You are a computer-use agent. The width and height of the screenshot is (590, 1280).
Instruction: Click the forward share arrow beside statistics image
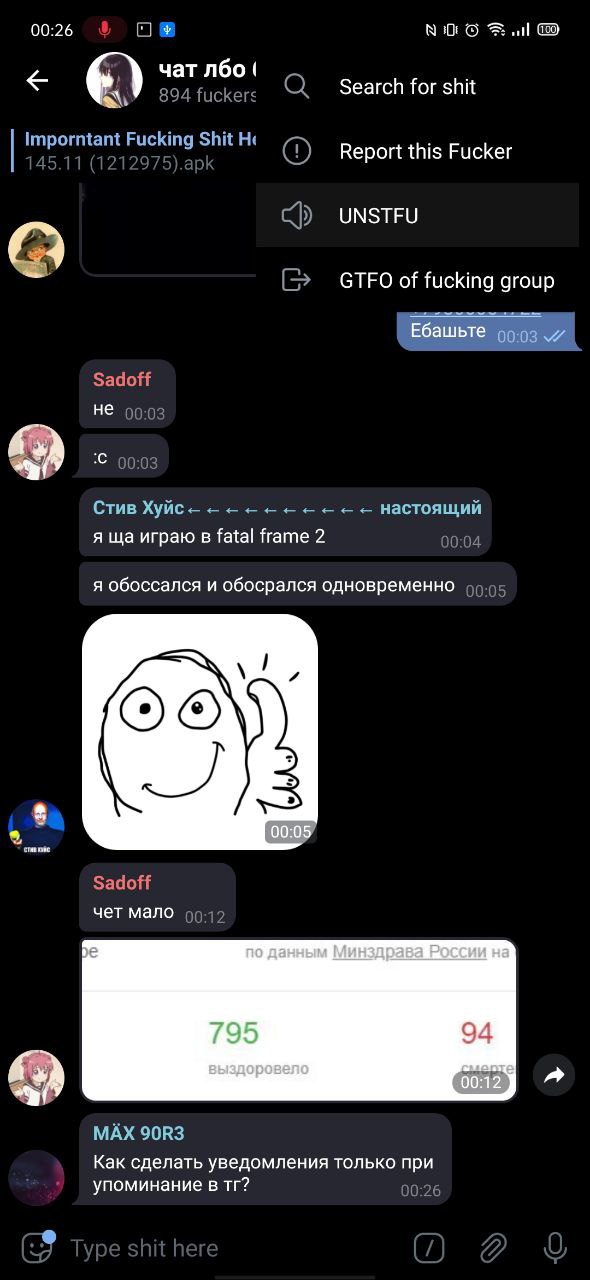coord(554,1075)
